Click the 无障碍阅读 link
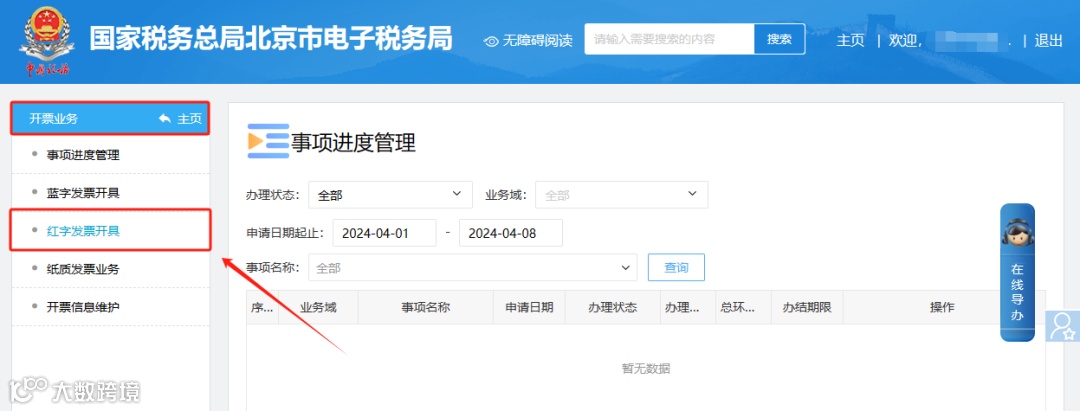Image resolution: width=1080 pixels, height=411 pixels. 537,41
